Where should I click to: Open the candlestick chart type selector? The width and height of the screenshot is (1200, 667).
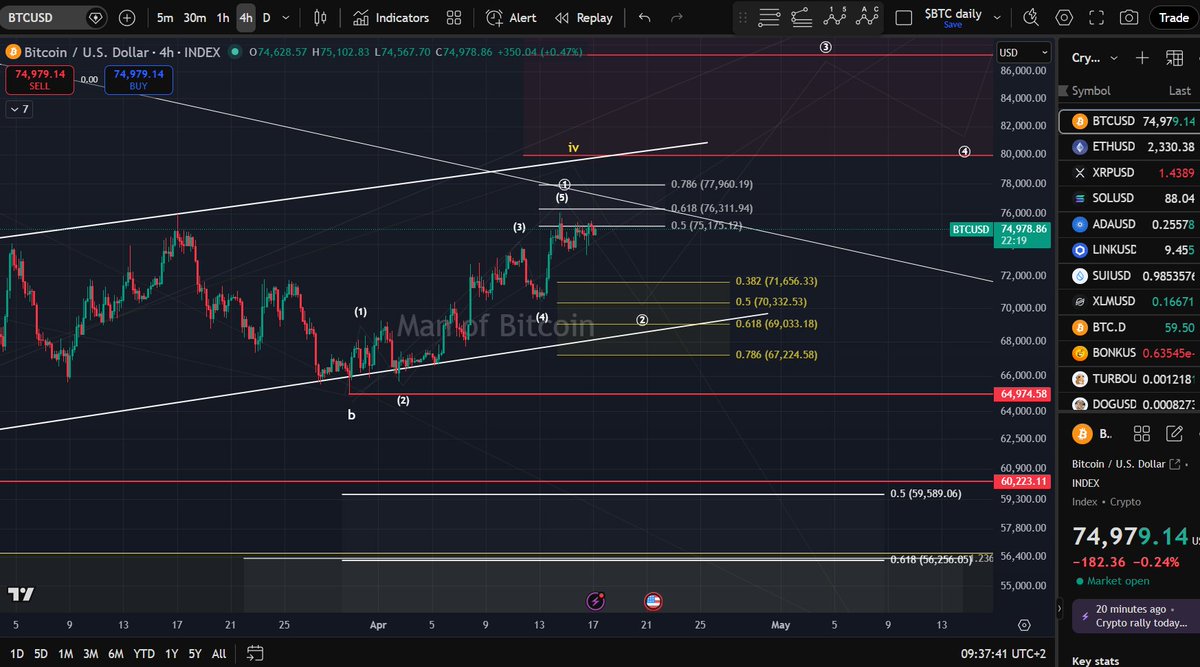point(320,18)
